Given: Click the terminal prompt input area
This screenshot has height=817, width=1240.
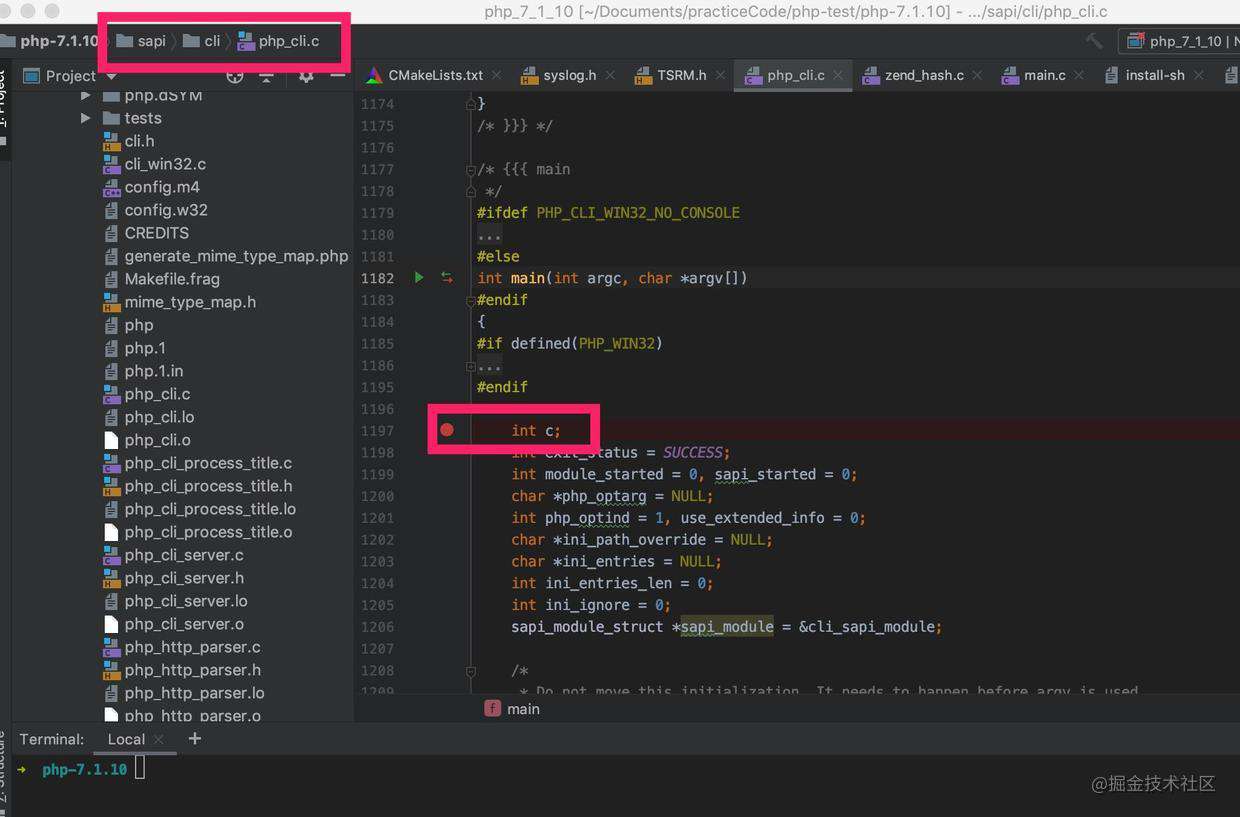Looking at the screenshot, I should (x=141, y=769).
